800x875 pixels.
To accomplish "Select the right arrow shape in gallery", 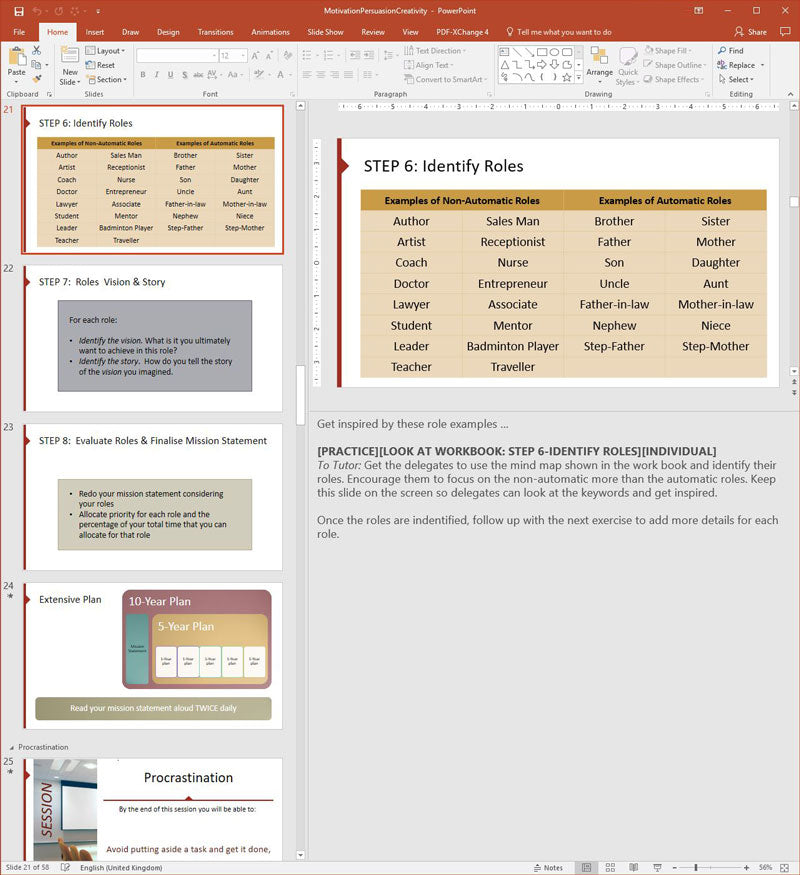I will (x=542, y=65).
